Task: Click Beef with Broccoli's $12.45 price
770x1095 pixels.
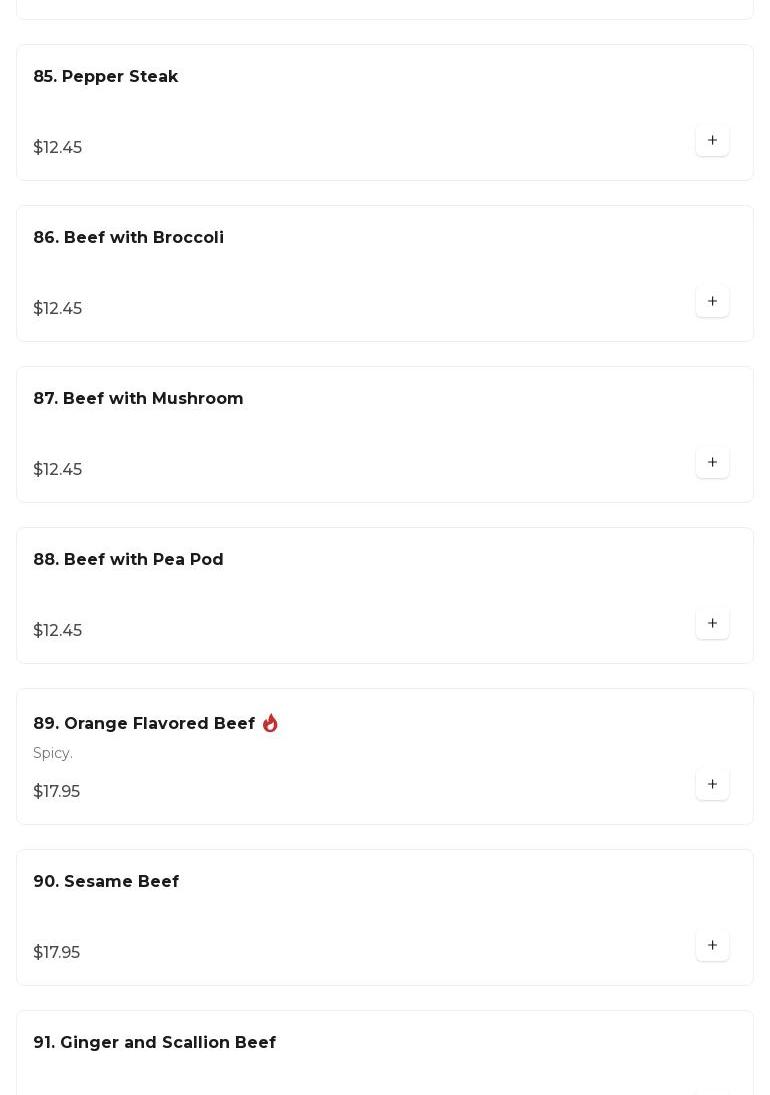Action: pos(58,309)
